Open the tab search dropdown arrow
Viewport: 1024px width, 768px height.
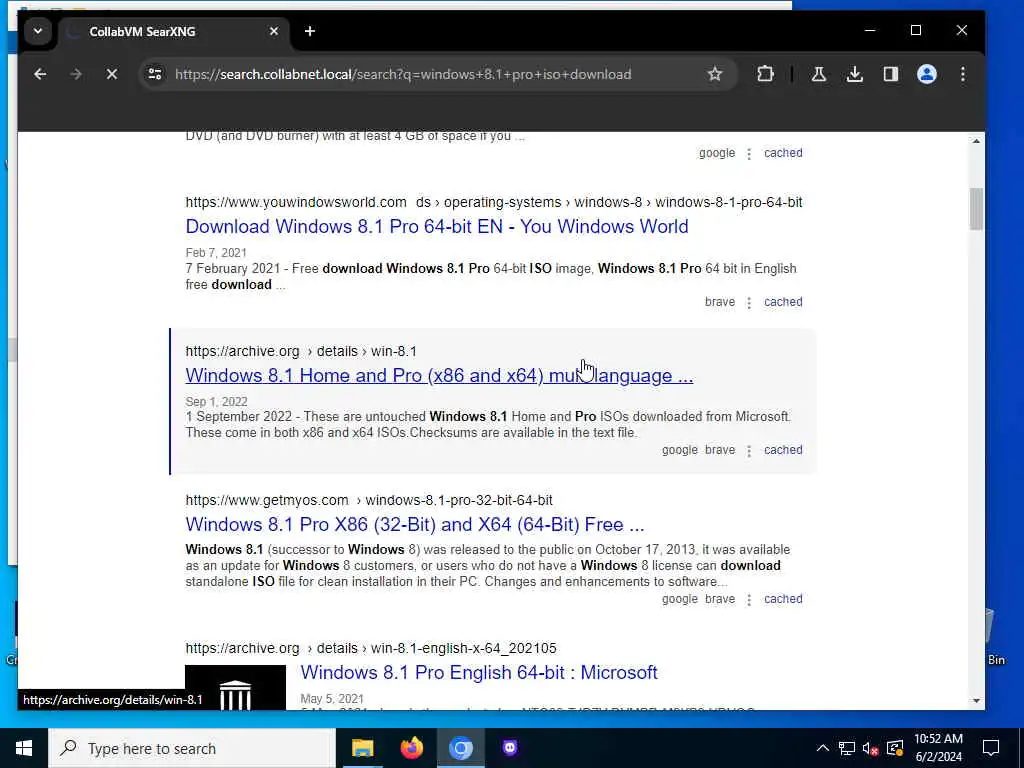click(x=38, y=31)
